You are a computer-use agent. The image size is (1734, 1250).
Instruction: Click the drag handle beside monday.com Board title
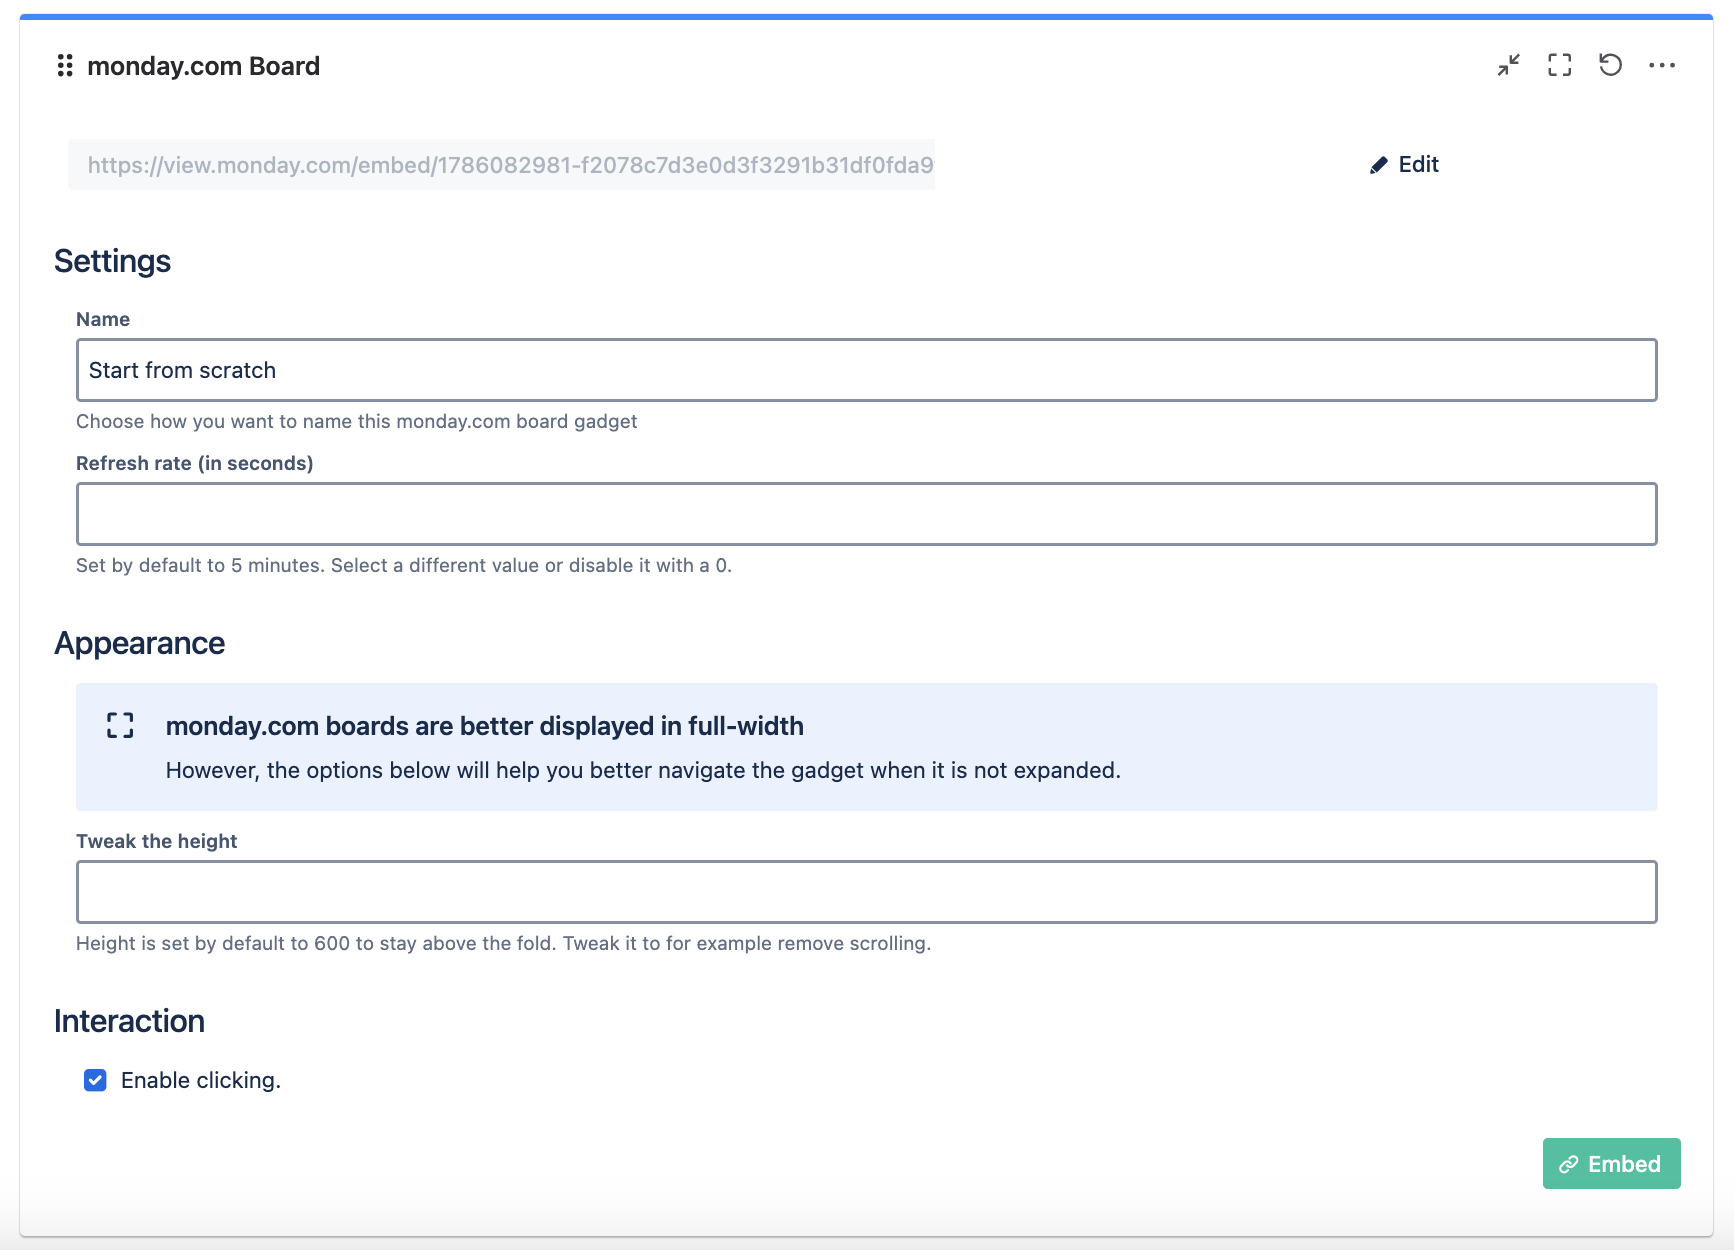tap(65, 66)
